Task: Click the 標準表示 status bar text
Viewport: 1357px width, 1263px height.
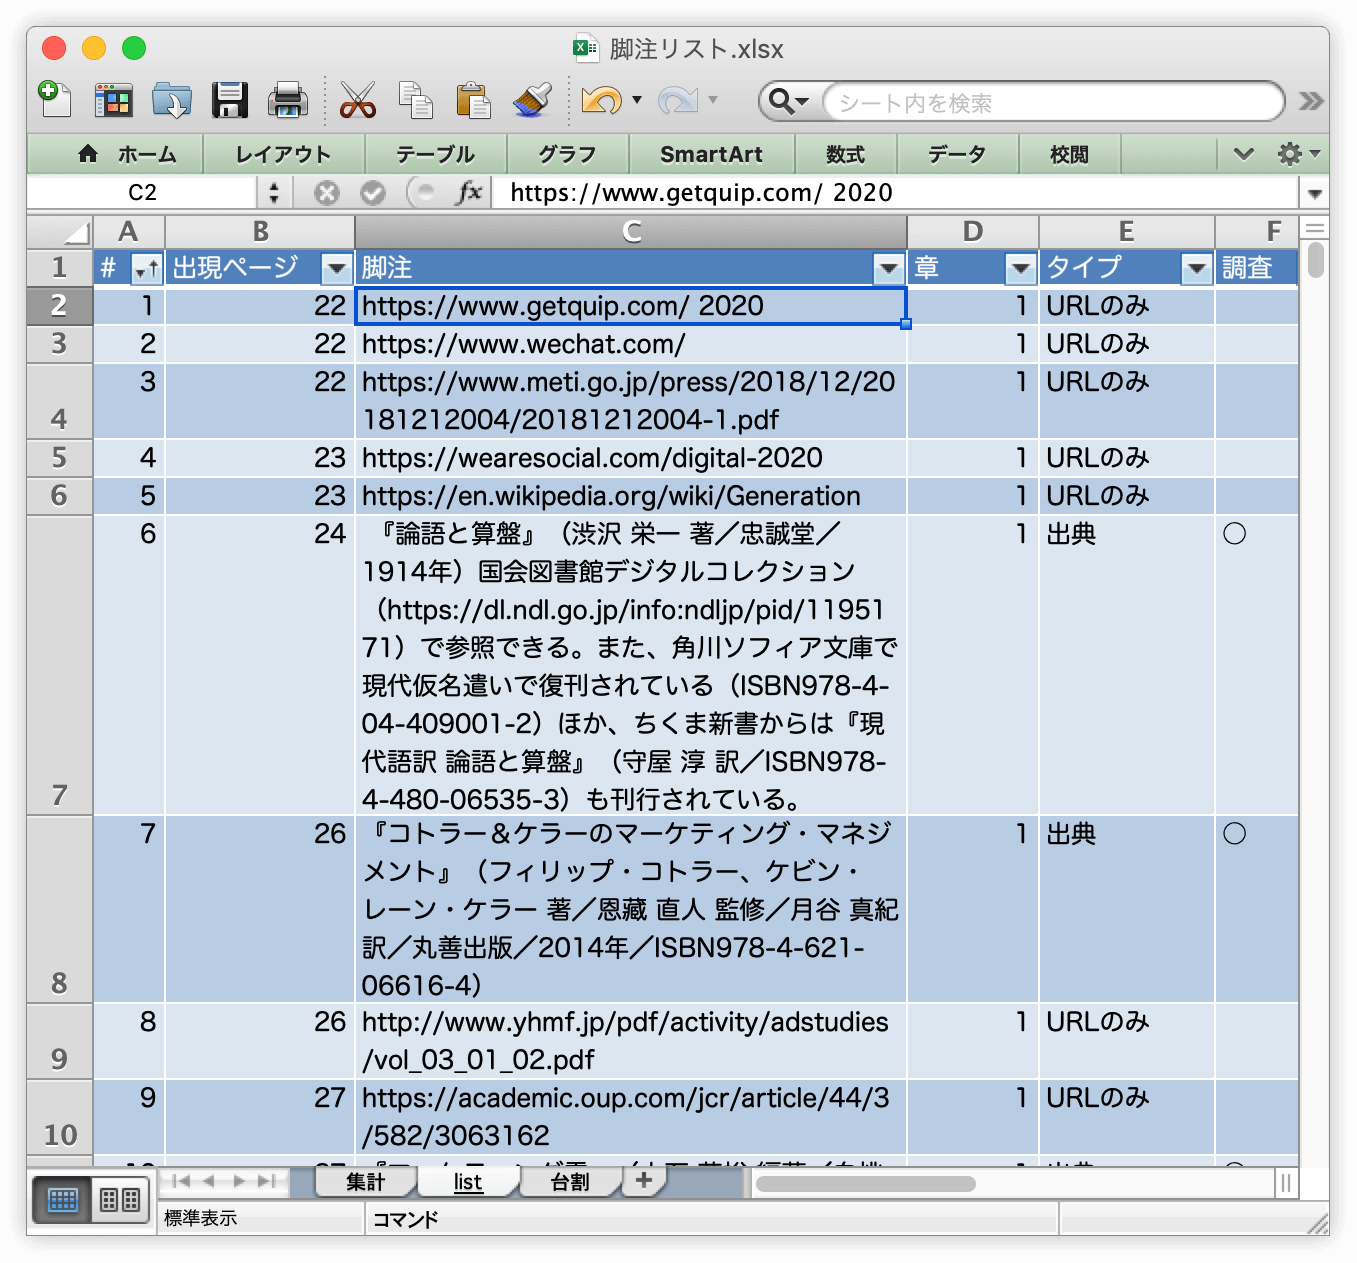Action: click(201, 1218)
